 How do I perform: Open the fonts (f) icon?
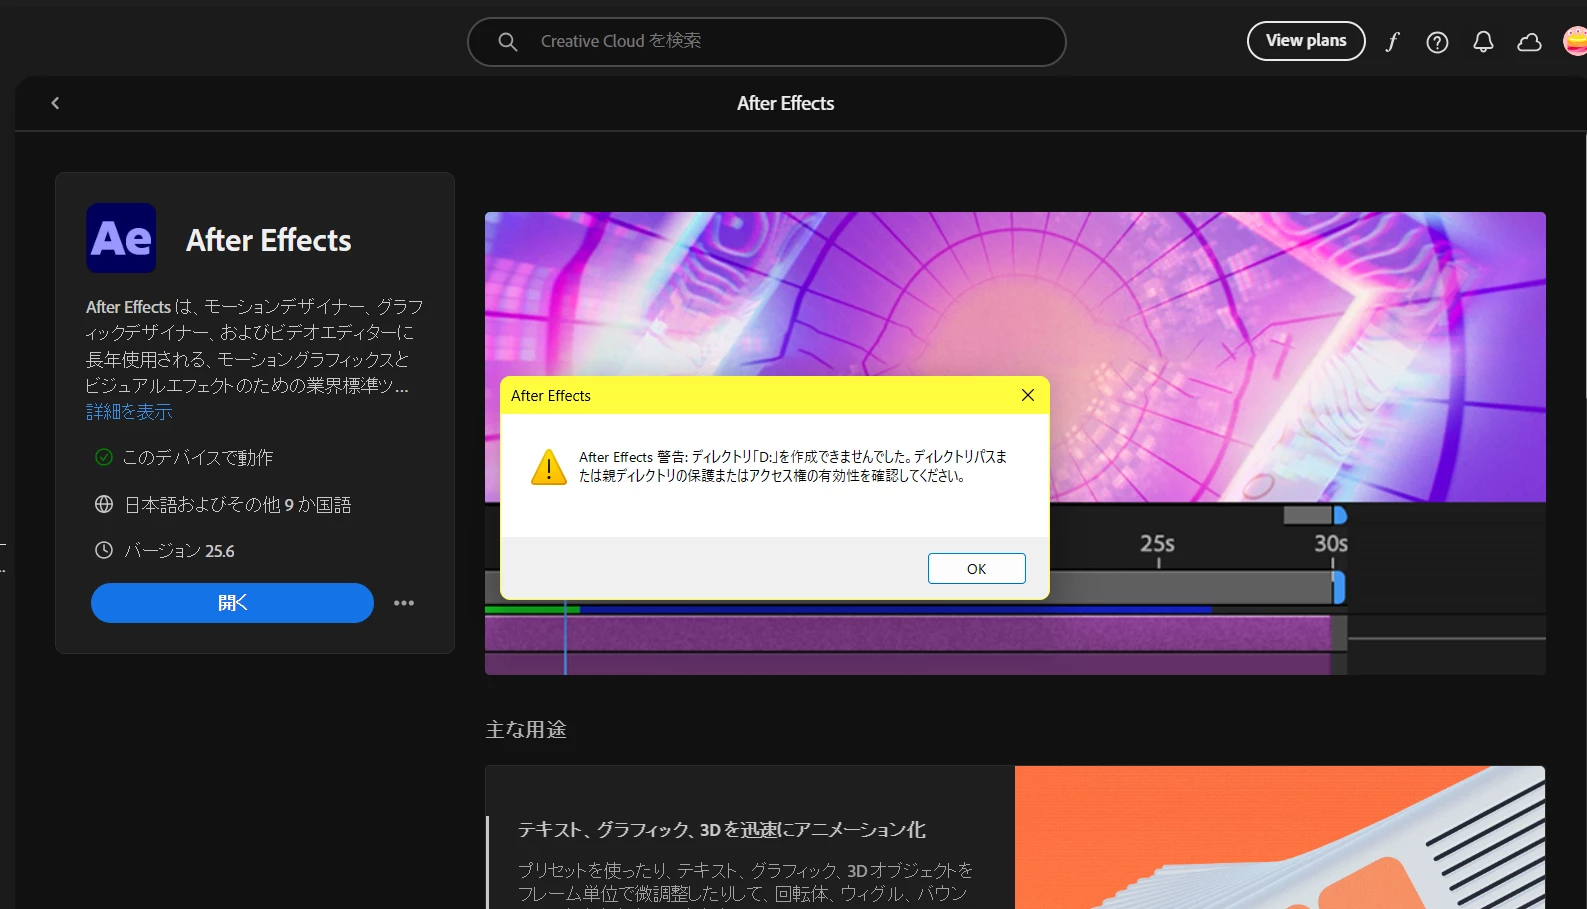point(1392,42)
